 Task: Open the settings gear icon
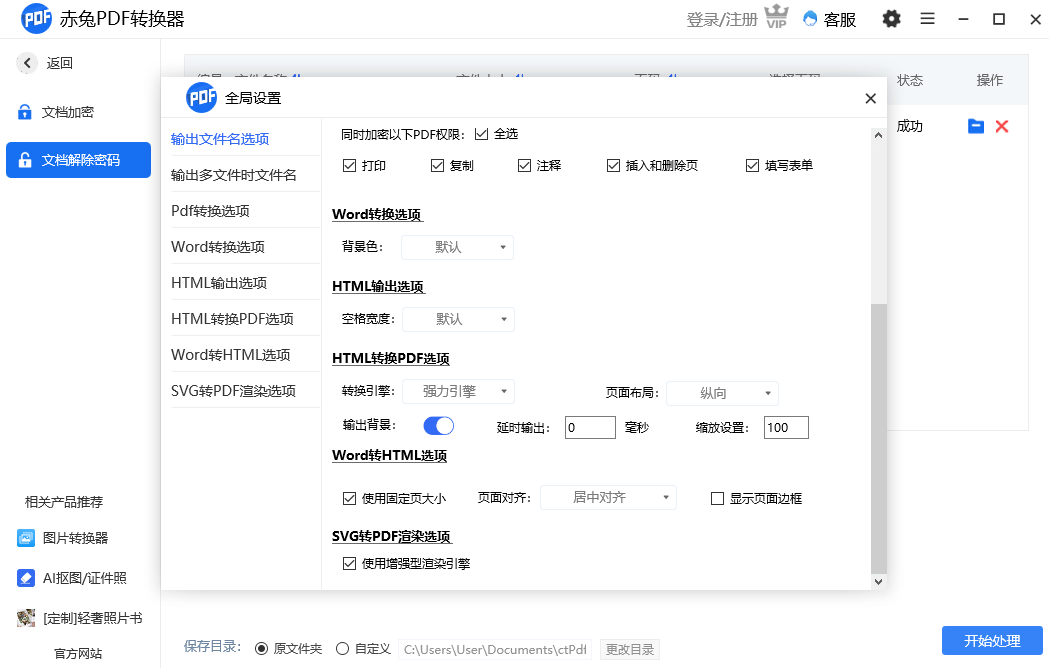point(891,19)
